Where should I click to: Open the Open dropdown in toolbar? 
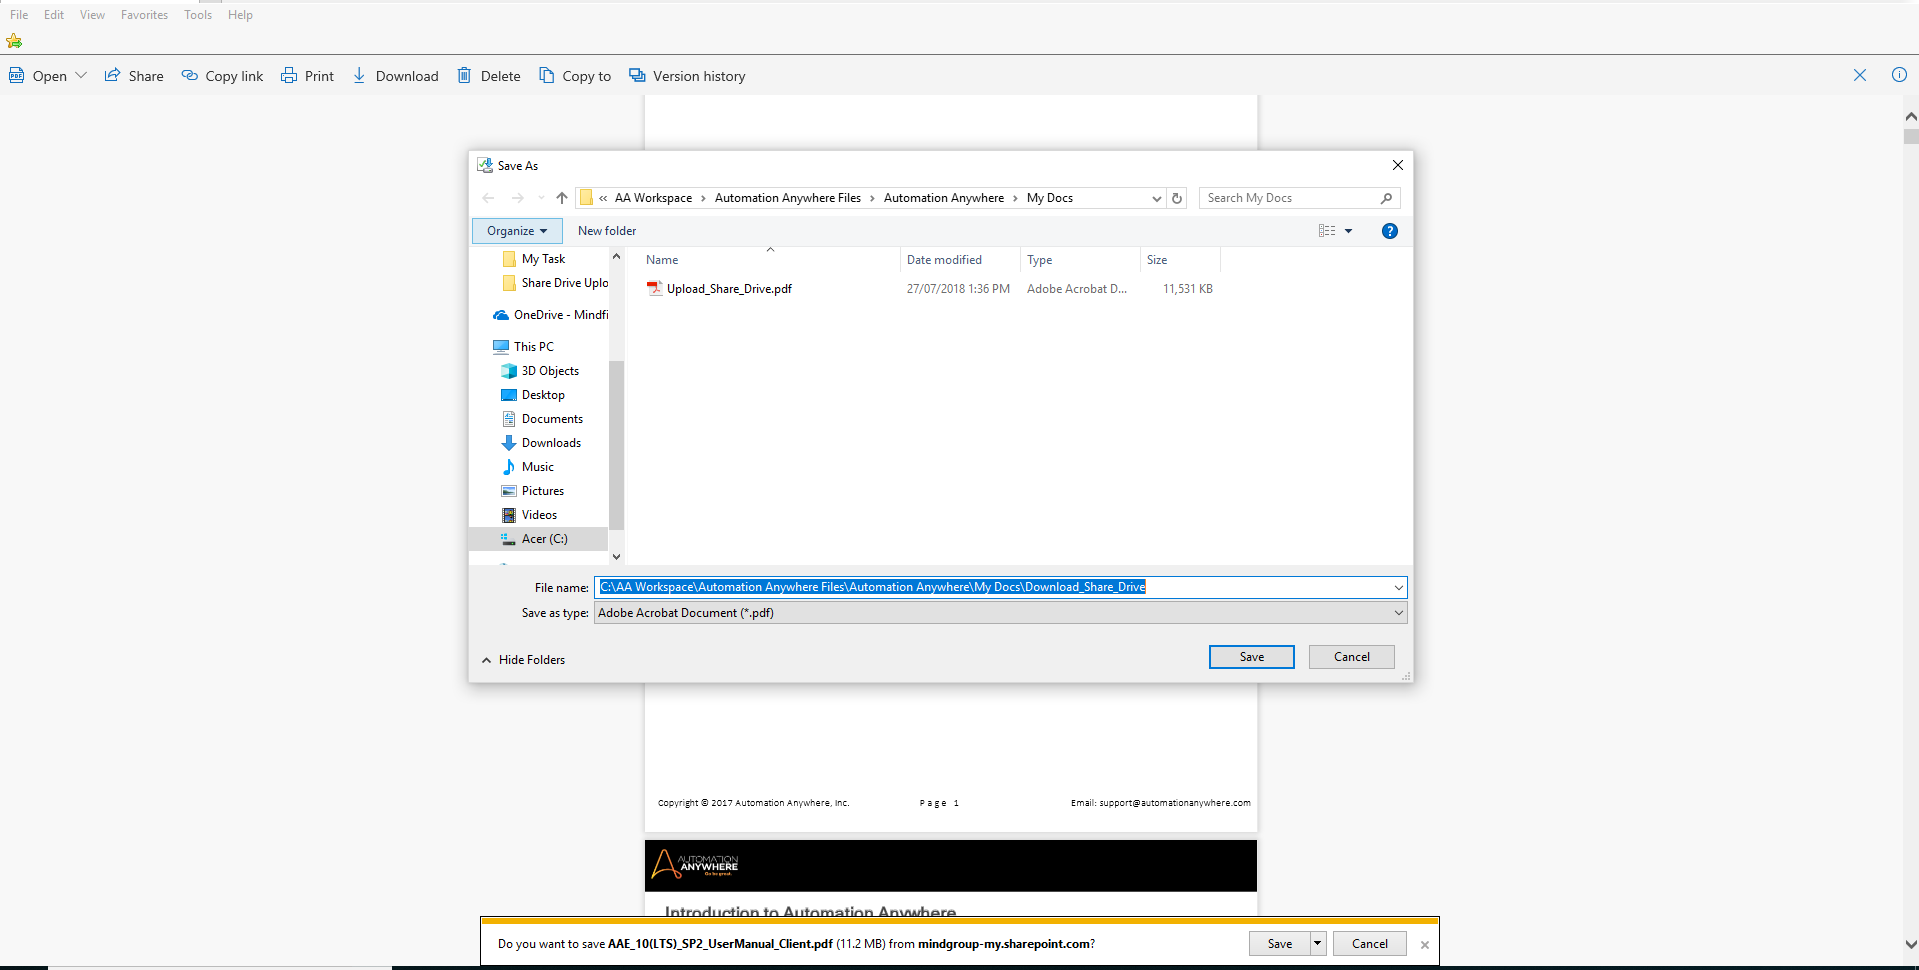click(47, 76)
